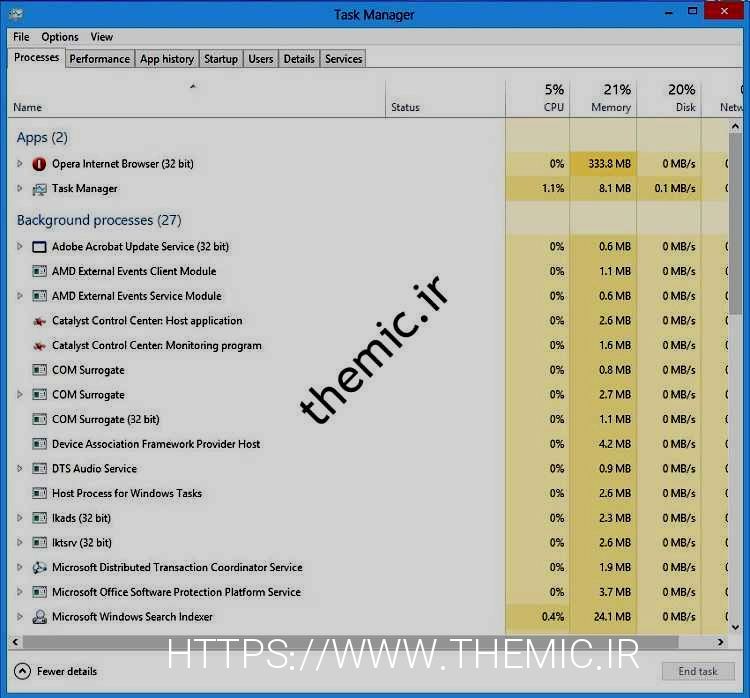Click Catalyst Control Center Host application icon
The width and height of the screenshot is (750, 698).
[x=39, y=321]
